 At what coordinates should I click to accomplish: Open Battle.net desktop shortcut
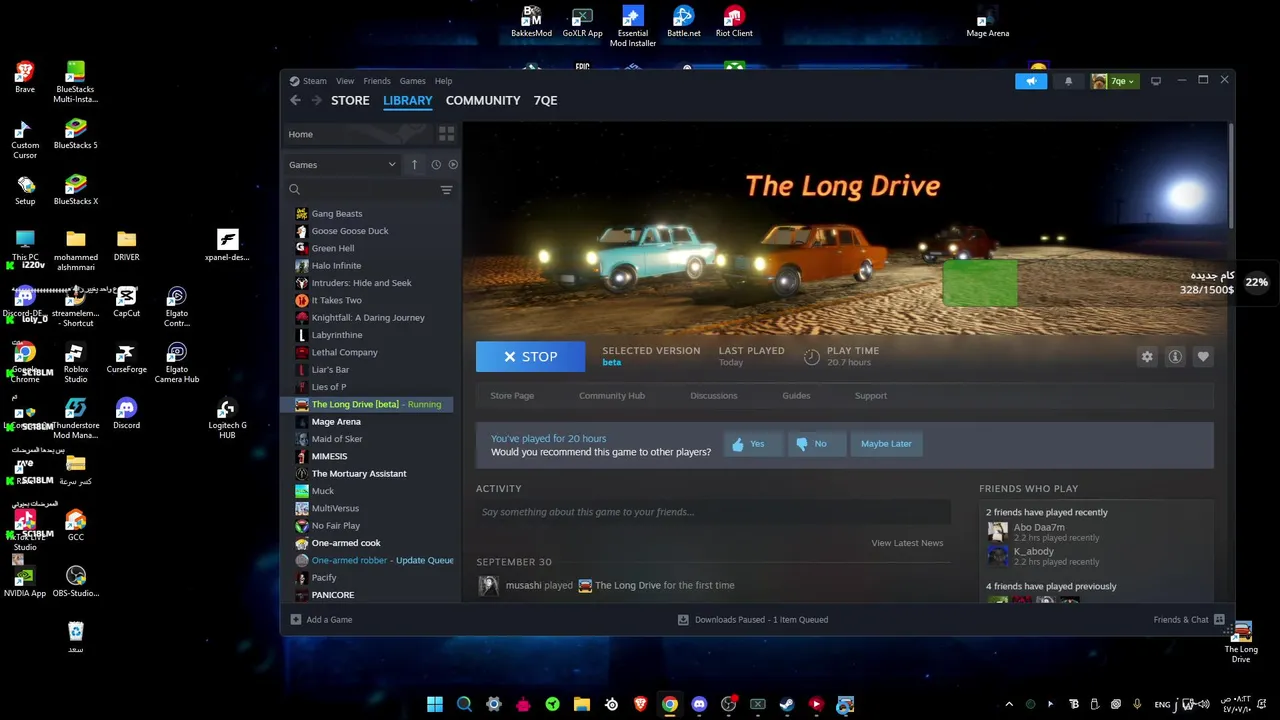pos(684,22)
